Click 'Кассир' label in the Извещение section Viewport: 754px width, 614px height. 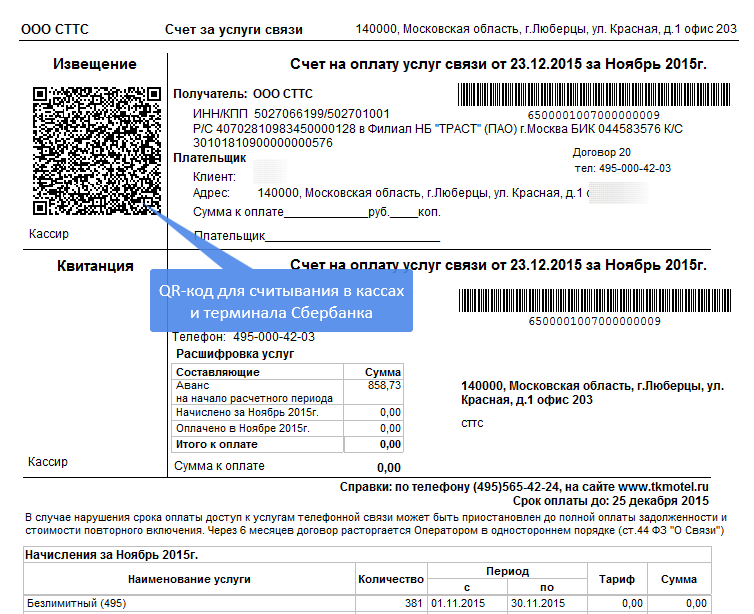coord(49,234)
